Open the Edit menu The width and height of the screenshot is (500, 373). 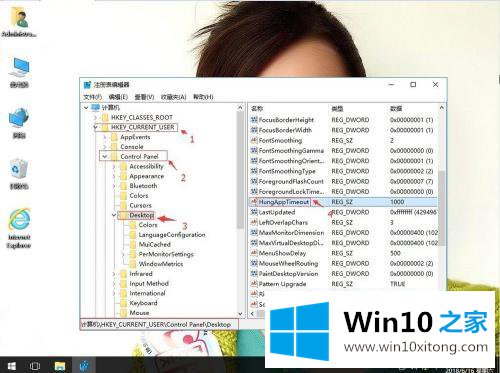(118, 97)
